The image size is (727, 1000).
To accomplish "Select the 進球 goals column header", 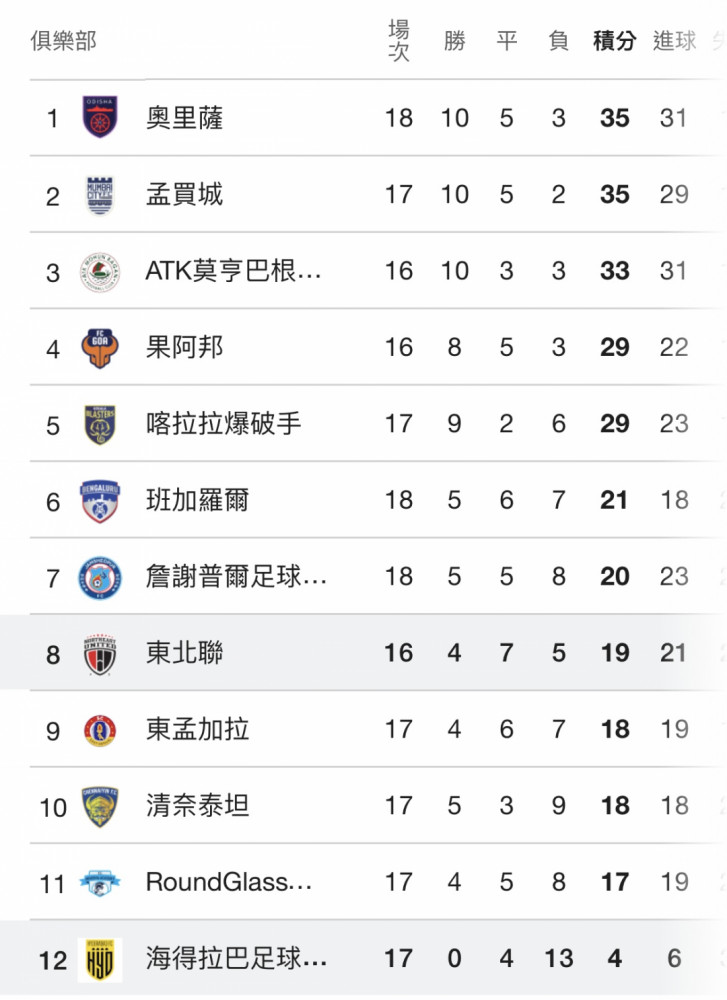I will (675, 41).
